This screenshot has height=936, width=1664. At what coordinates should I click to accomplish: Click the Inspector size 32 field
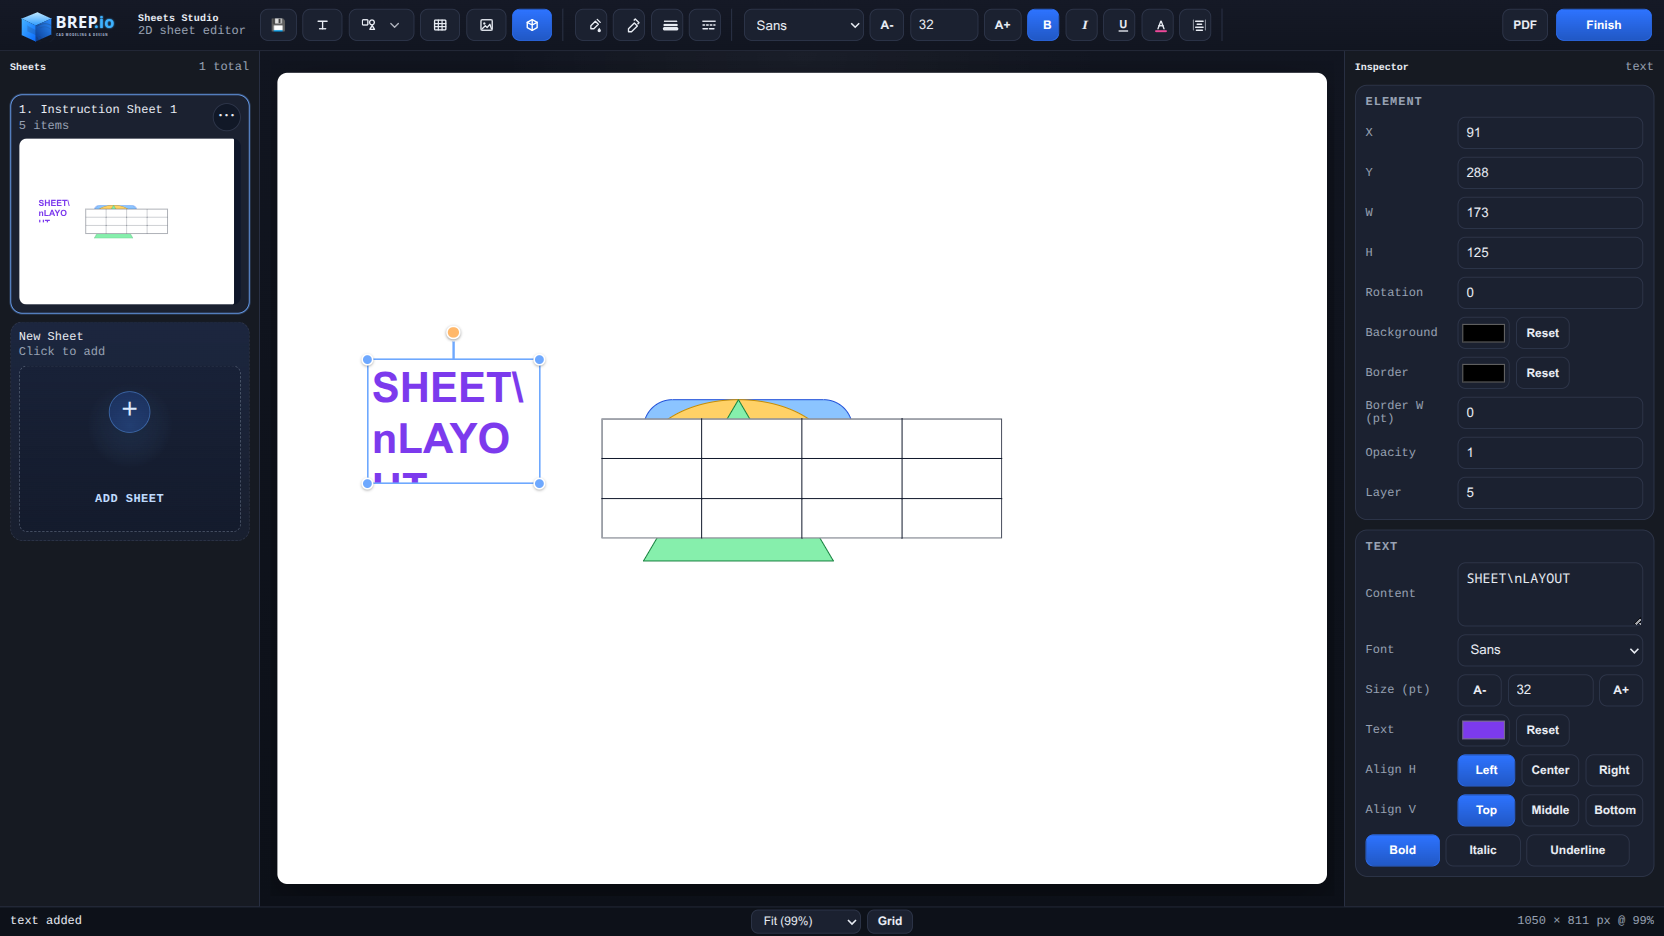1550,690
